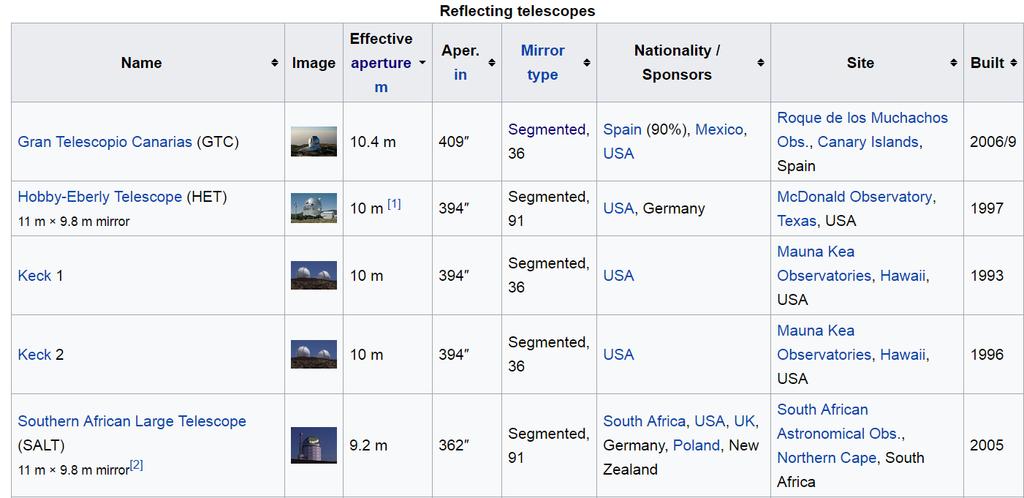Open Gran Telescopio Canarias link

(x=105, y=142)
